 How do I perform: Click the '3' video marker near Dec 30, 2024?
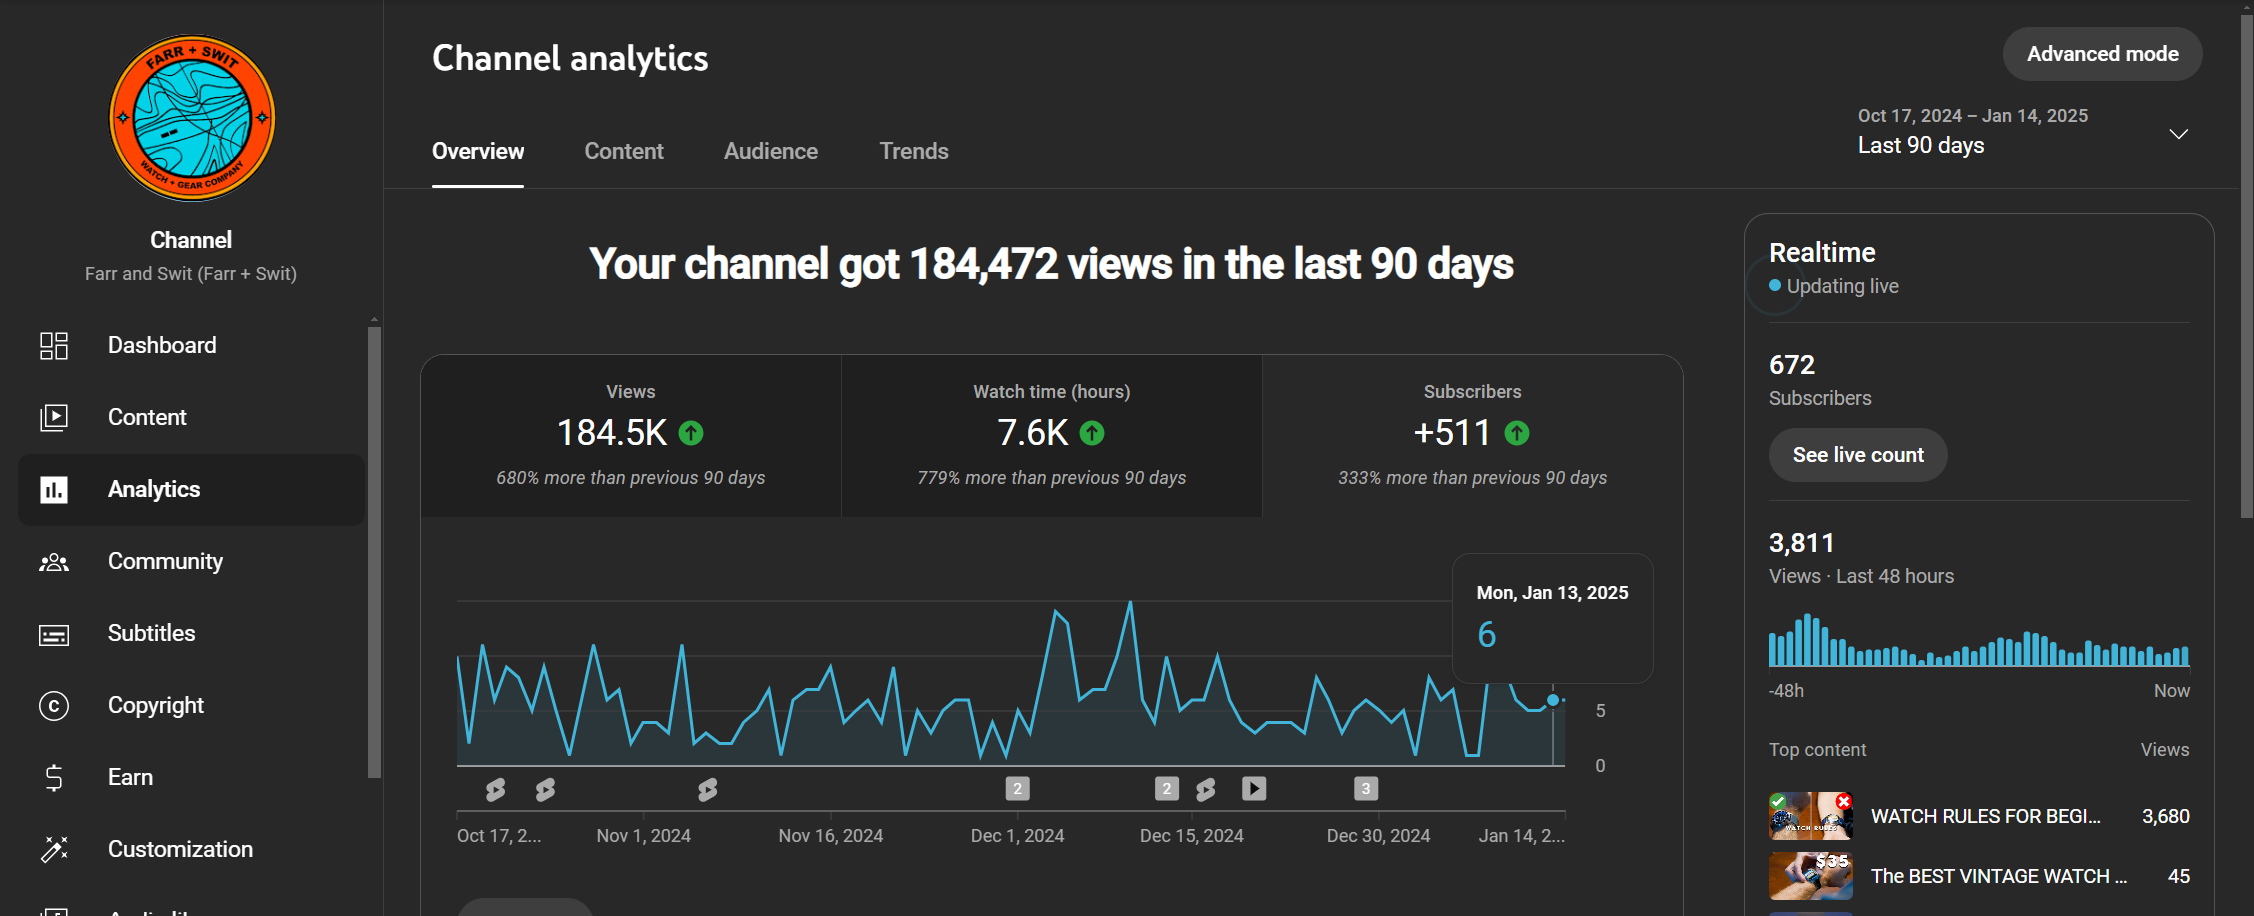(x=1366, y=789)
